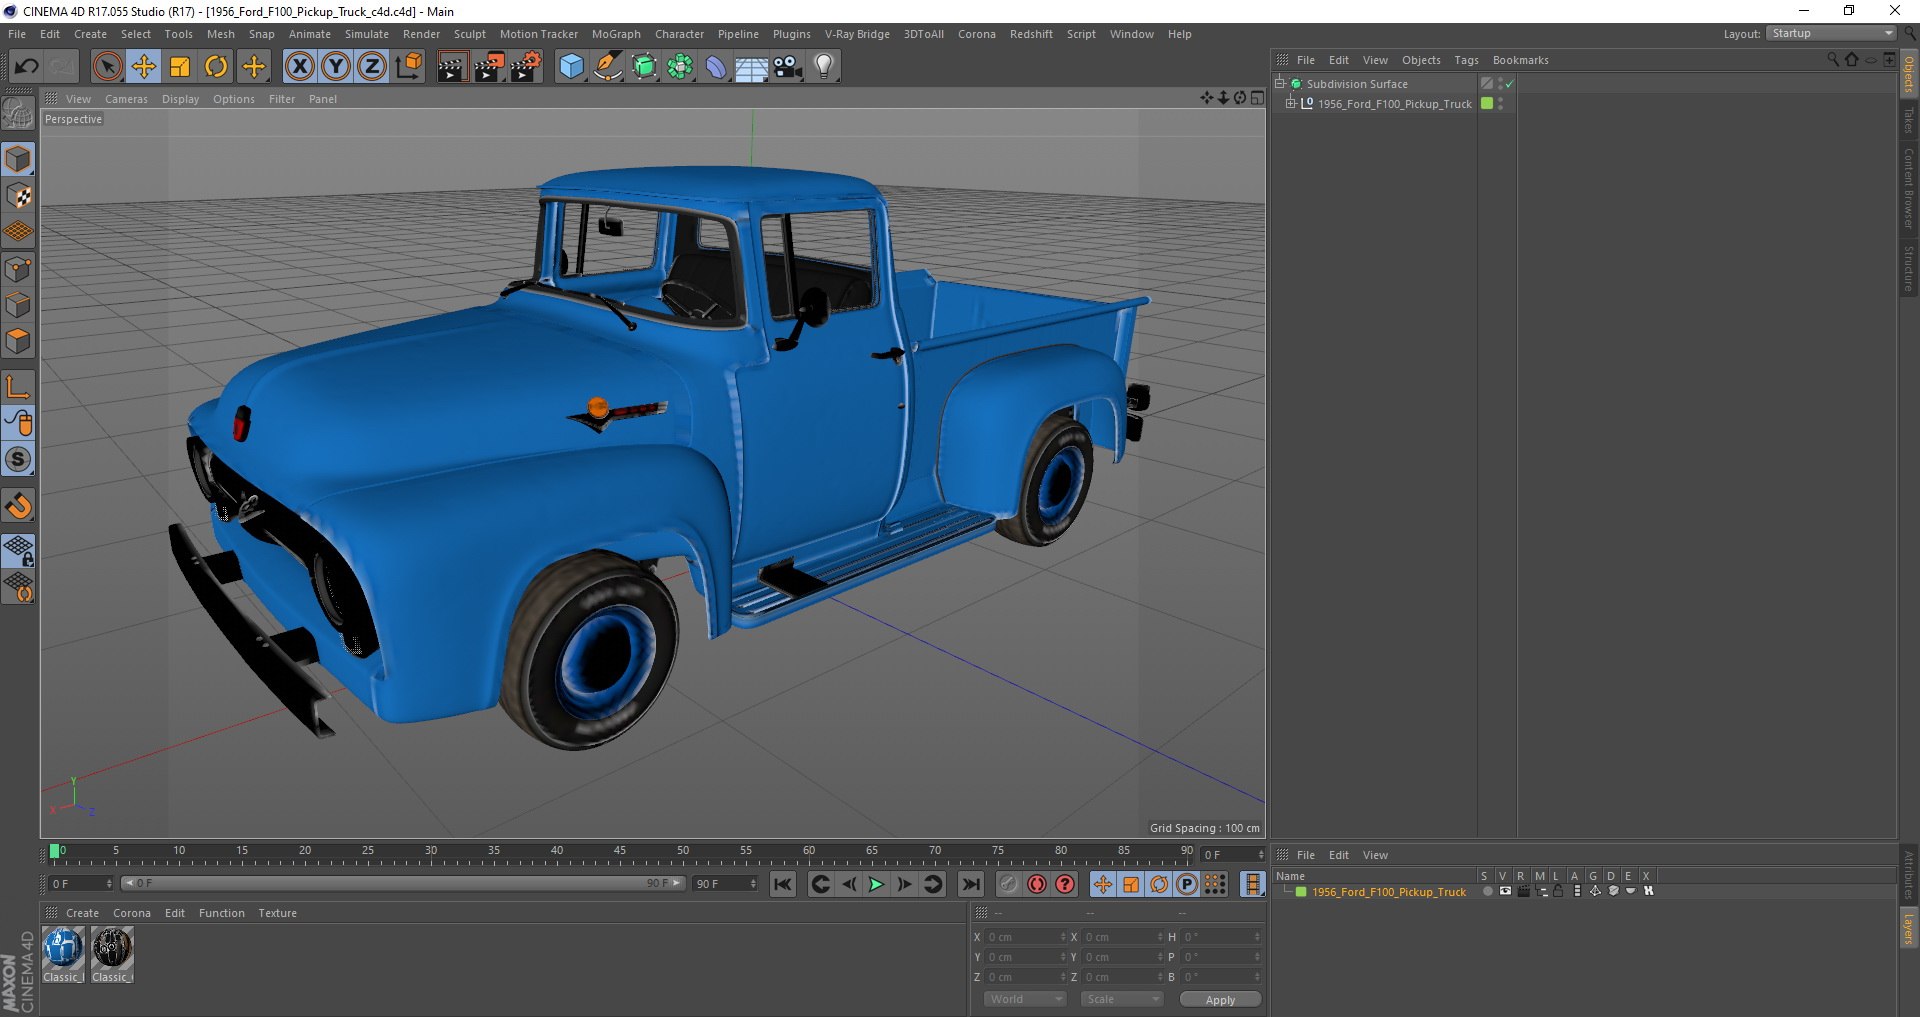Select the Rotate tool in toolbar

click(216, 67)
